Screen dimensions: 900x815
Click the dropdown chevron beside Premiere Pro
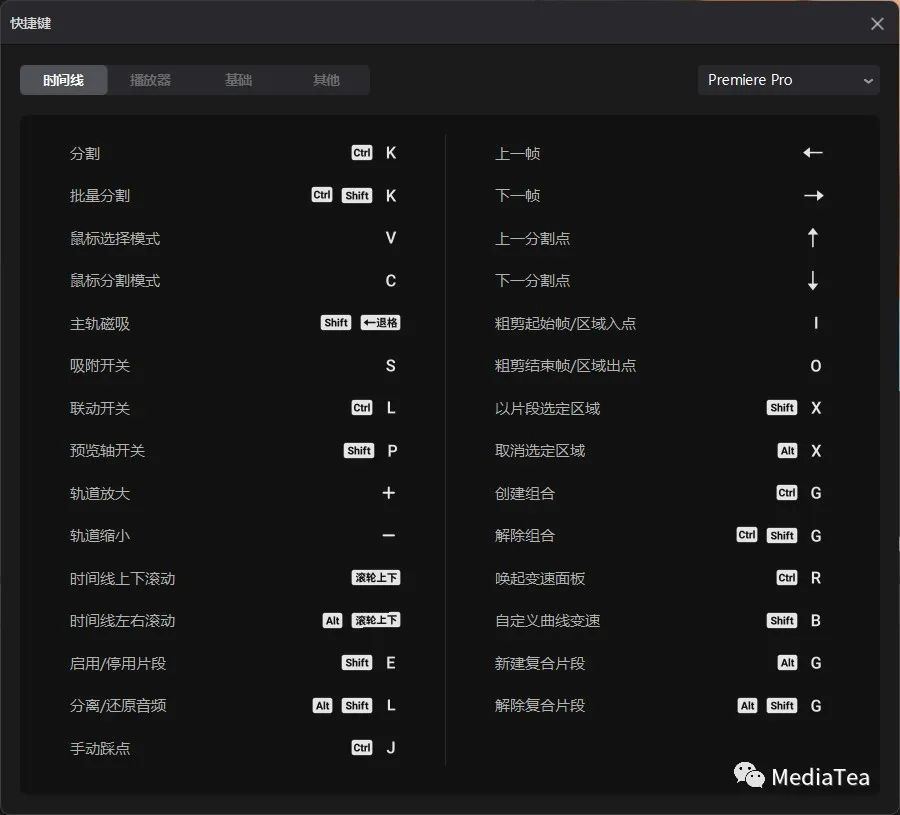click(867, 81)
